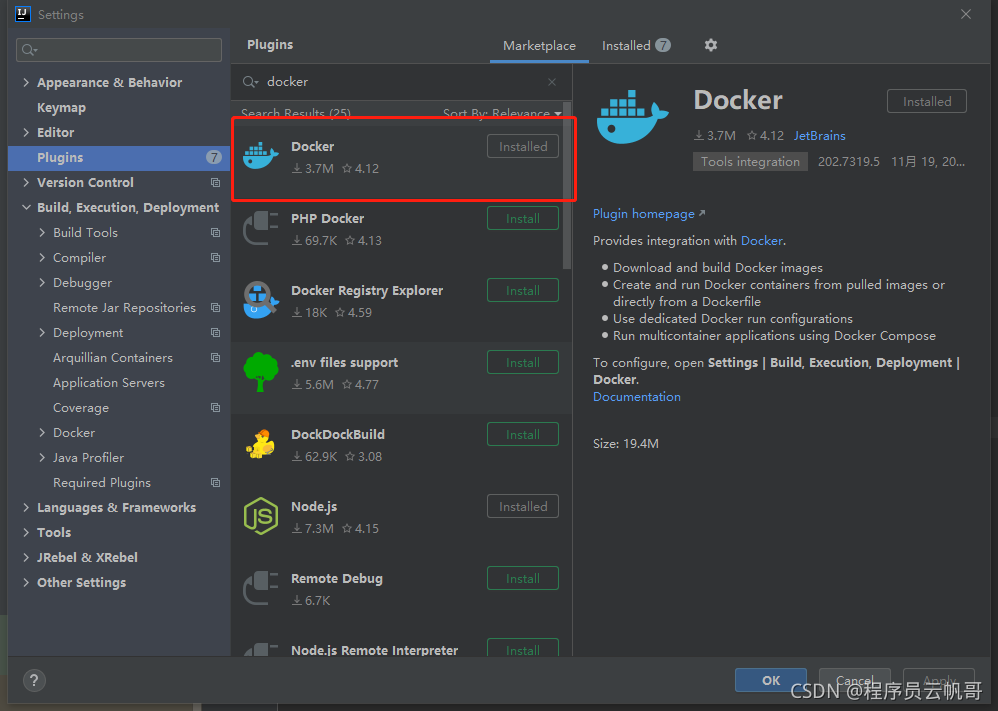This screenshot has width=998, height=711.
Task: Expand the Tools section
Action: (26, 532)
